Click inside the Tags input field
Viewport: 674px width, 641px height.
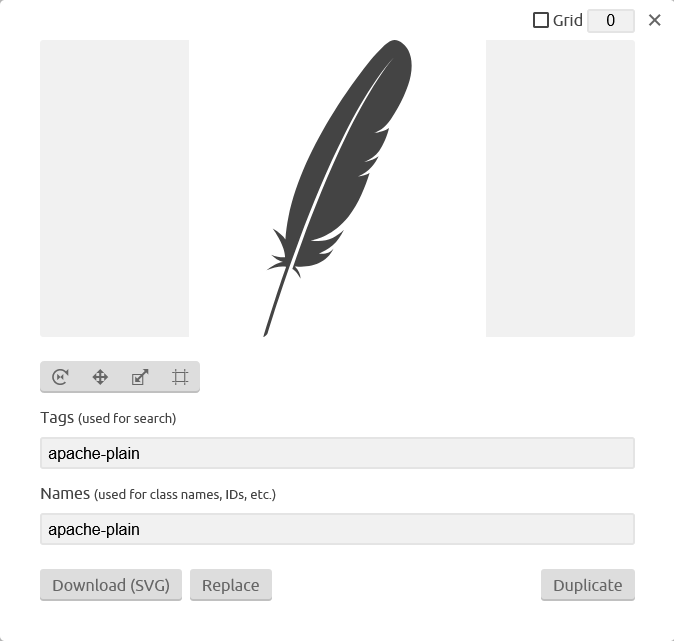(x=337, y=453)
